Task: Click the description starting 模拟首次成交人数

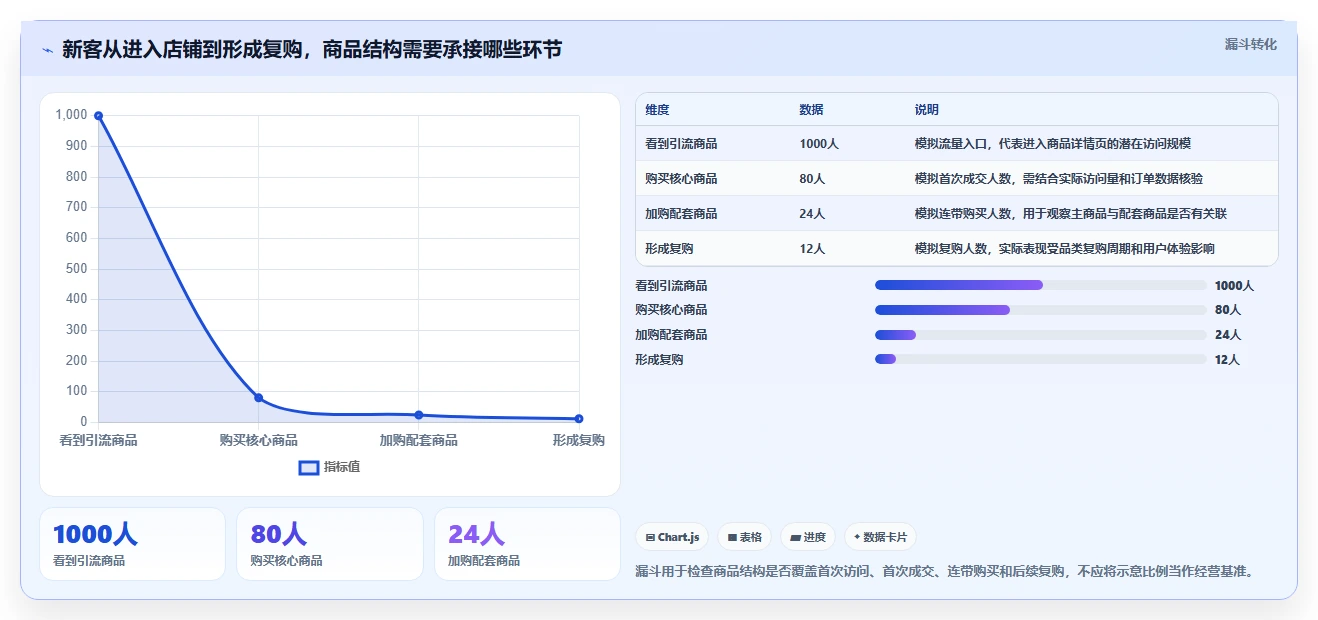Action: 1059,179
